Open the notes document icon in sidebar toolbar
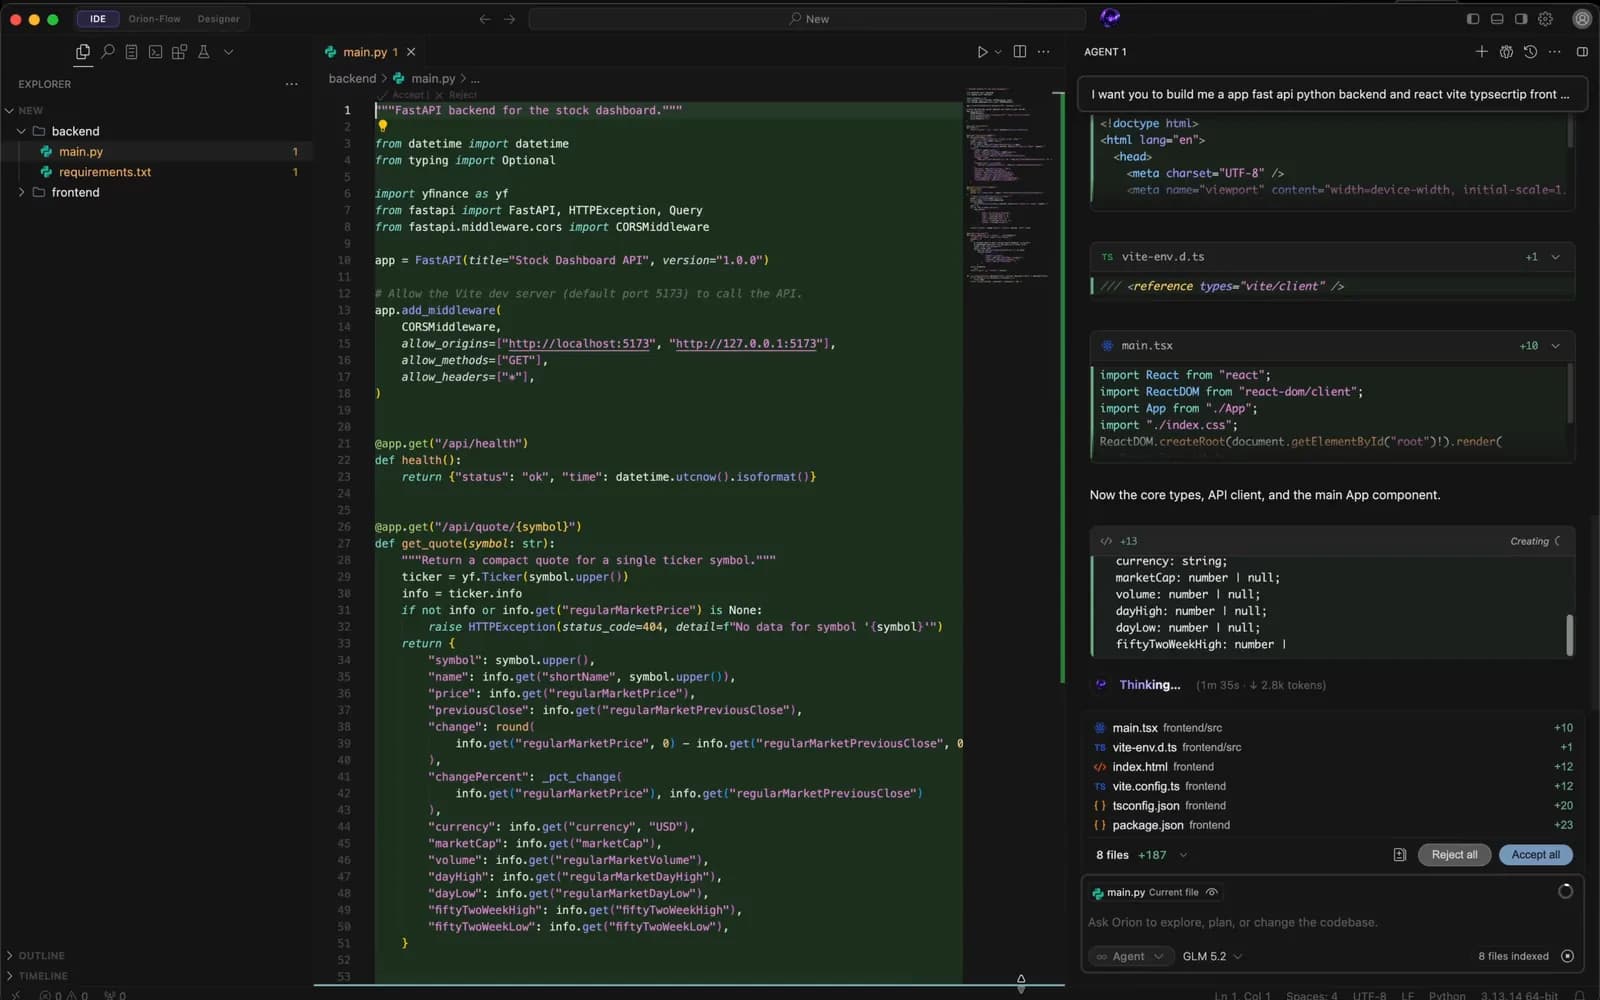The width and height of the screenshot is (1600, 1000). tap(131, 52)
